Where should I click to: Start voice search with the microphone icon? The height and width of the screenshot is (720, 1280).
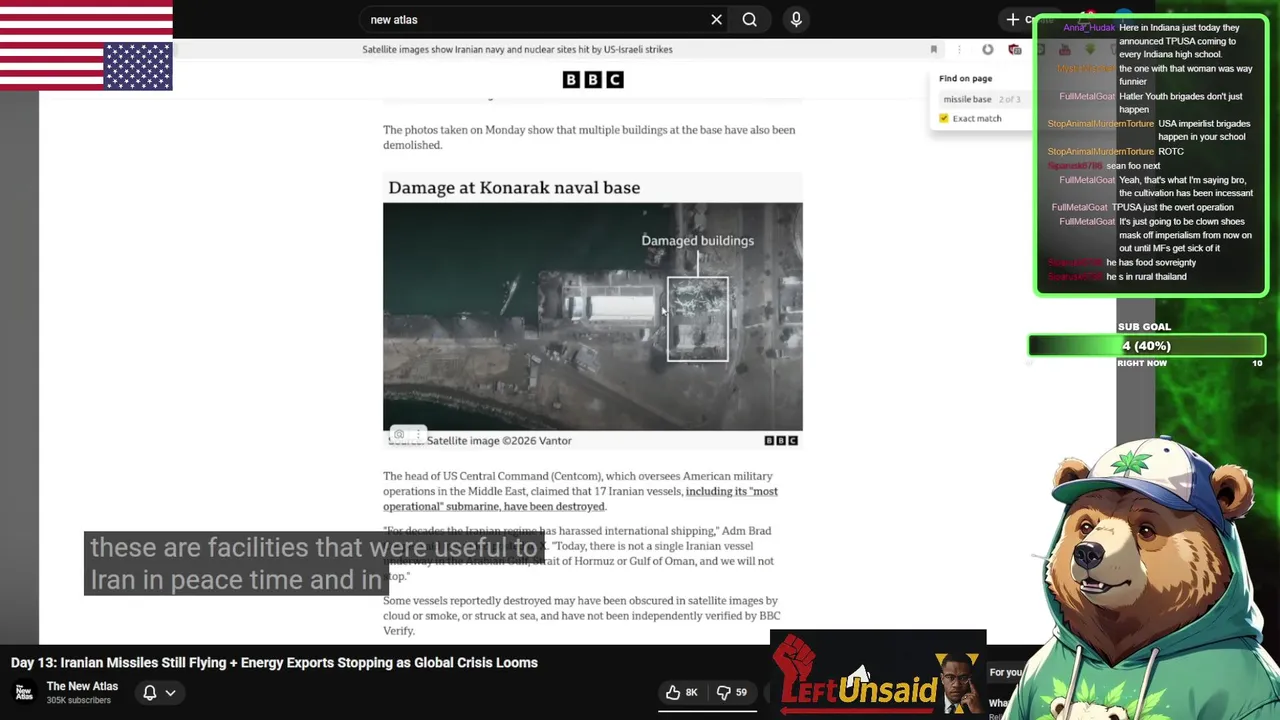coord(796,19)
